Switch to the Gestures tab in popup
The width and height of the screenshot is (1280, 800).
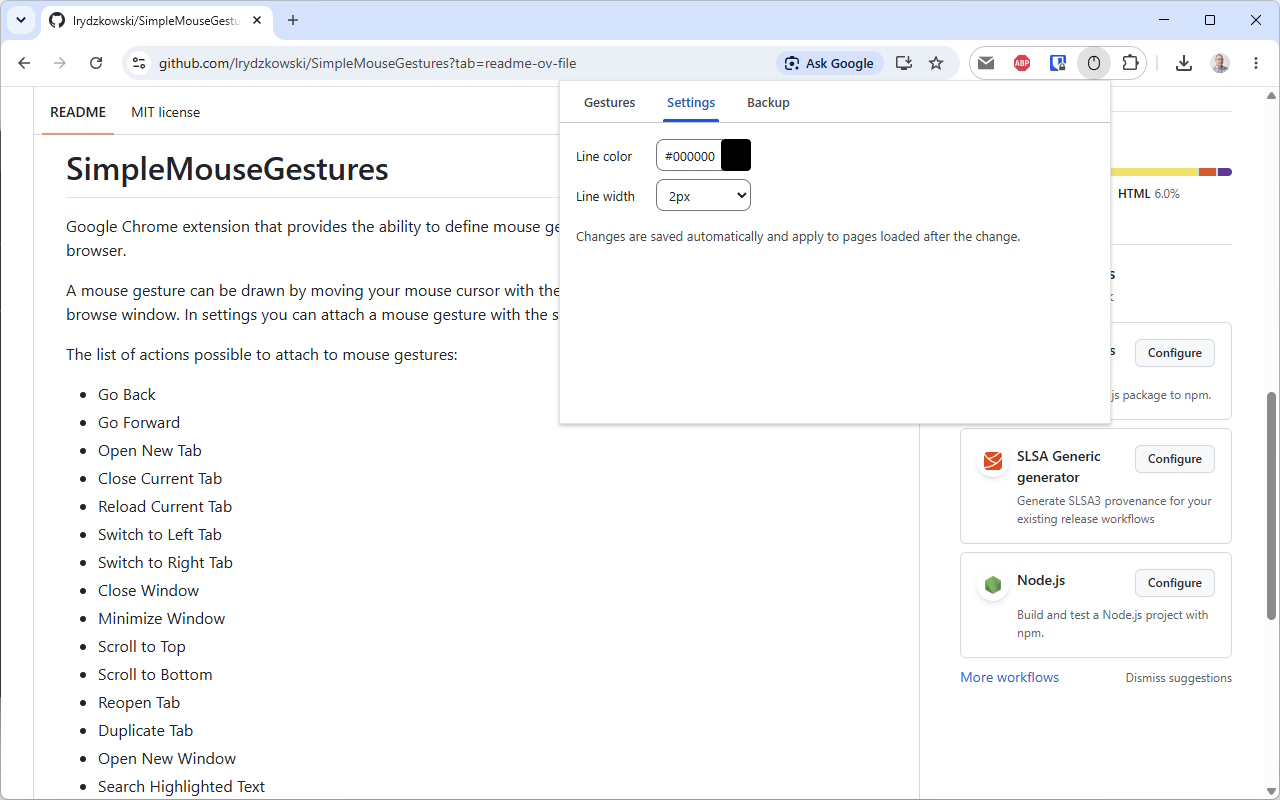tap(610, 102)
